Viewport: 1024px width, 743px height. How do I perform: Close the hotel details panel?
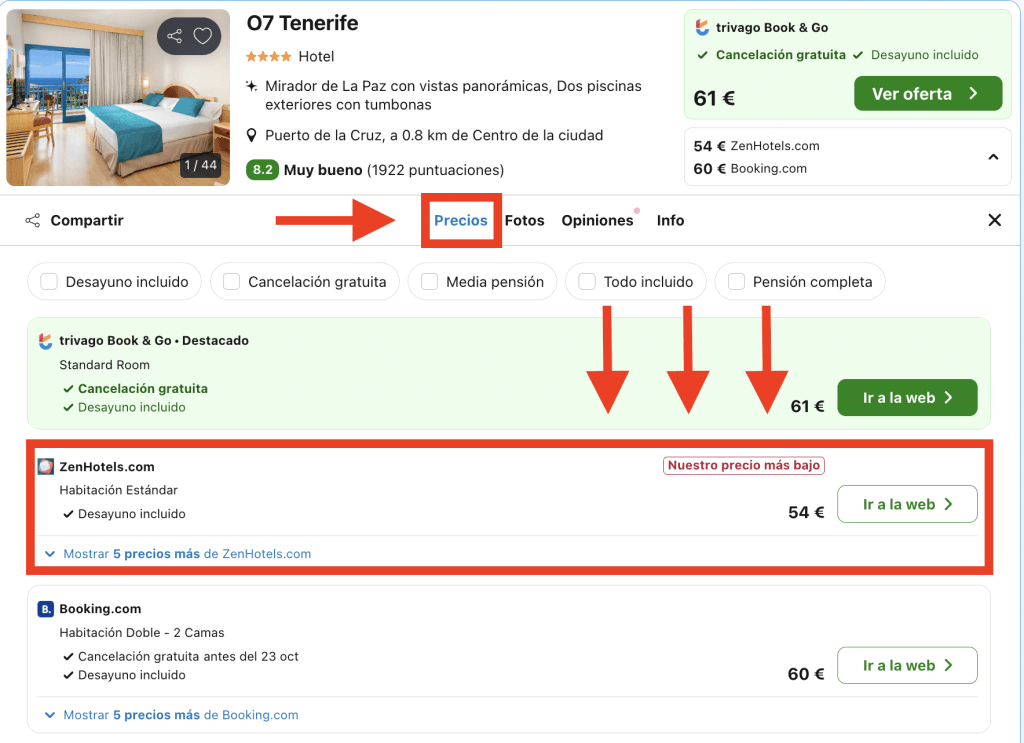(994, 220)
